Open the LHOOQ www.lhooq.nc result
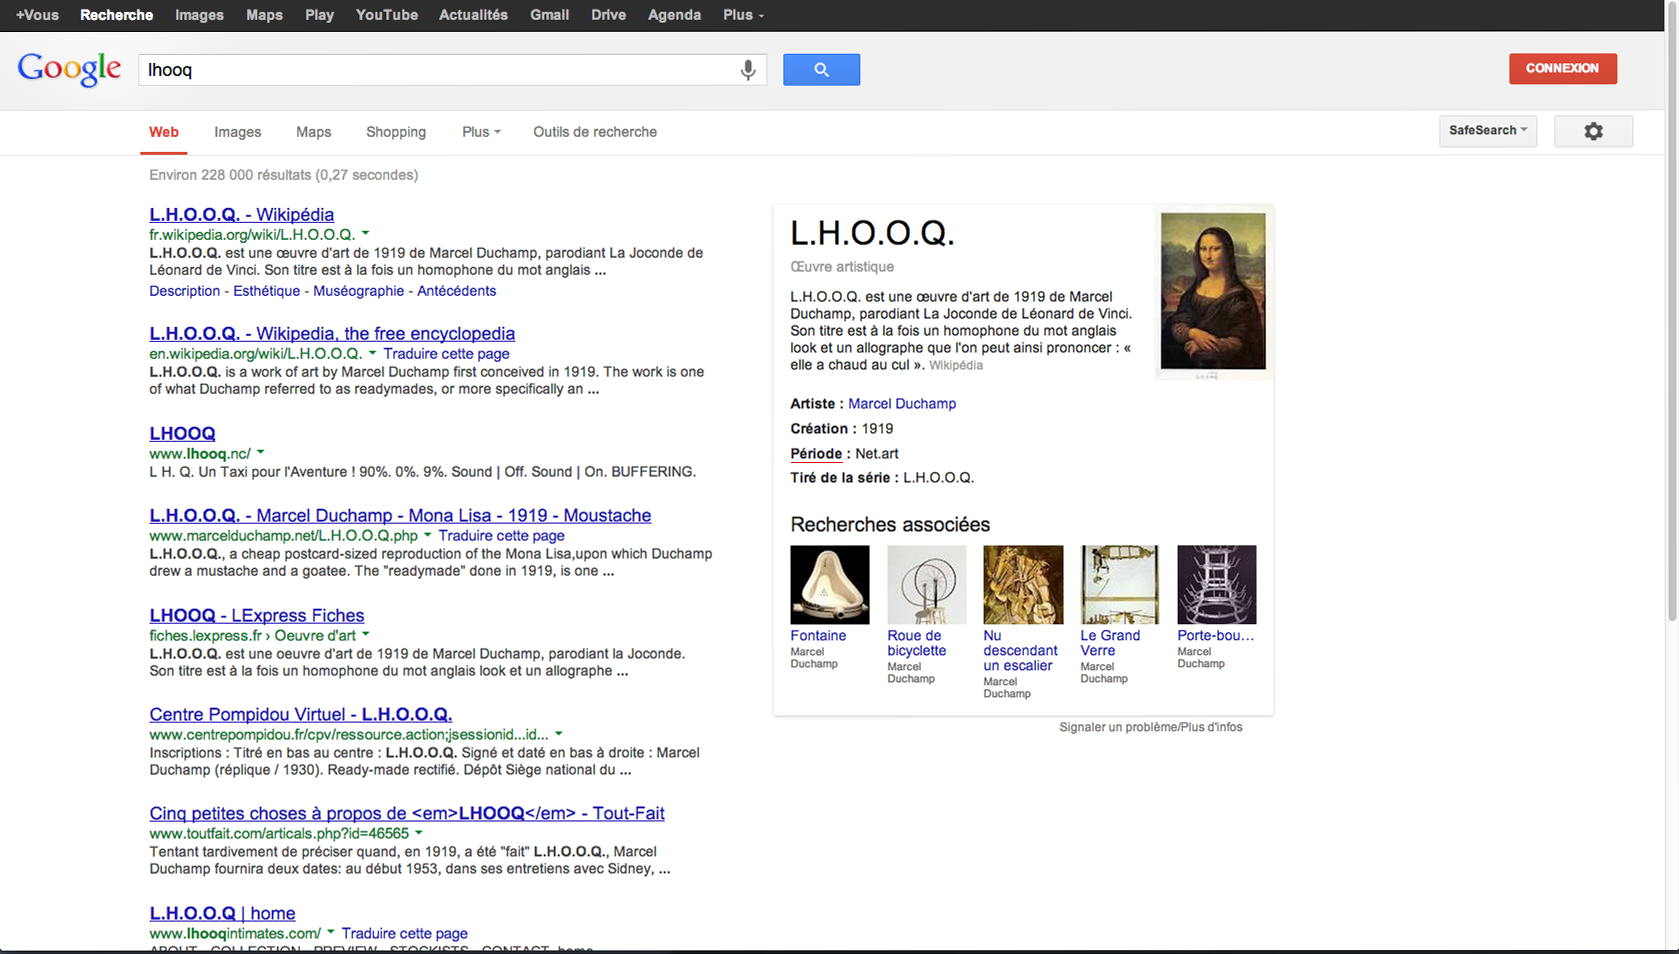Screen dimensions: 1679x954 (182, 433)
